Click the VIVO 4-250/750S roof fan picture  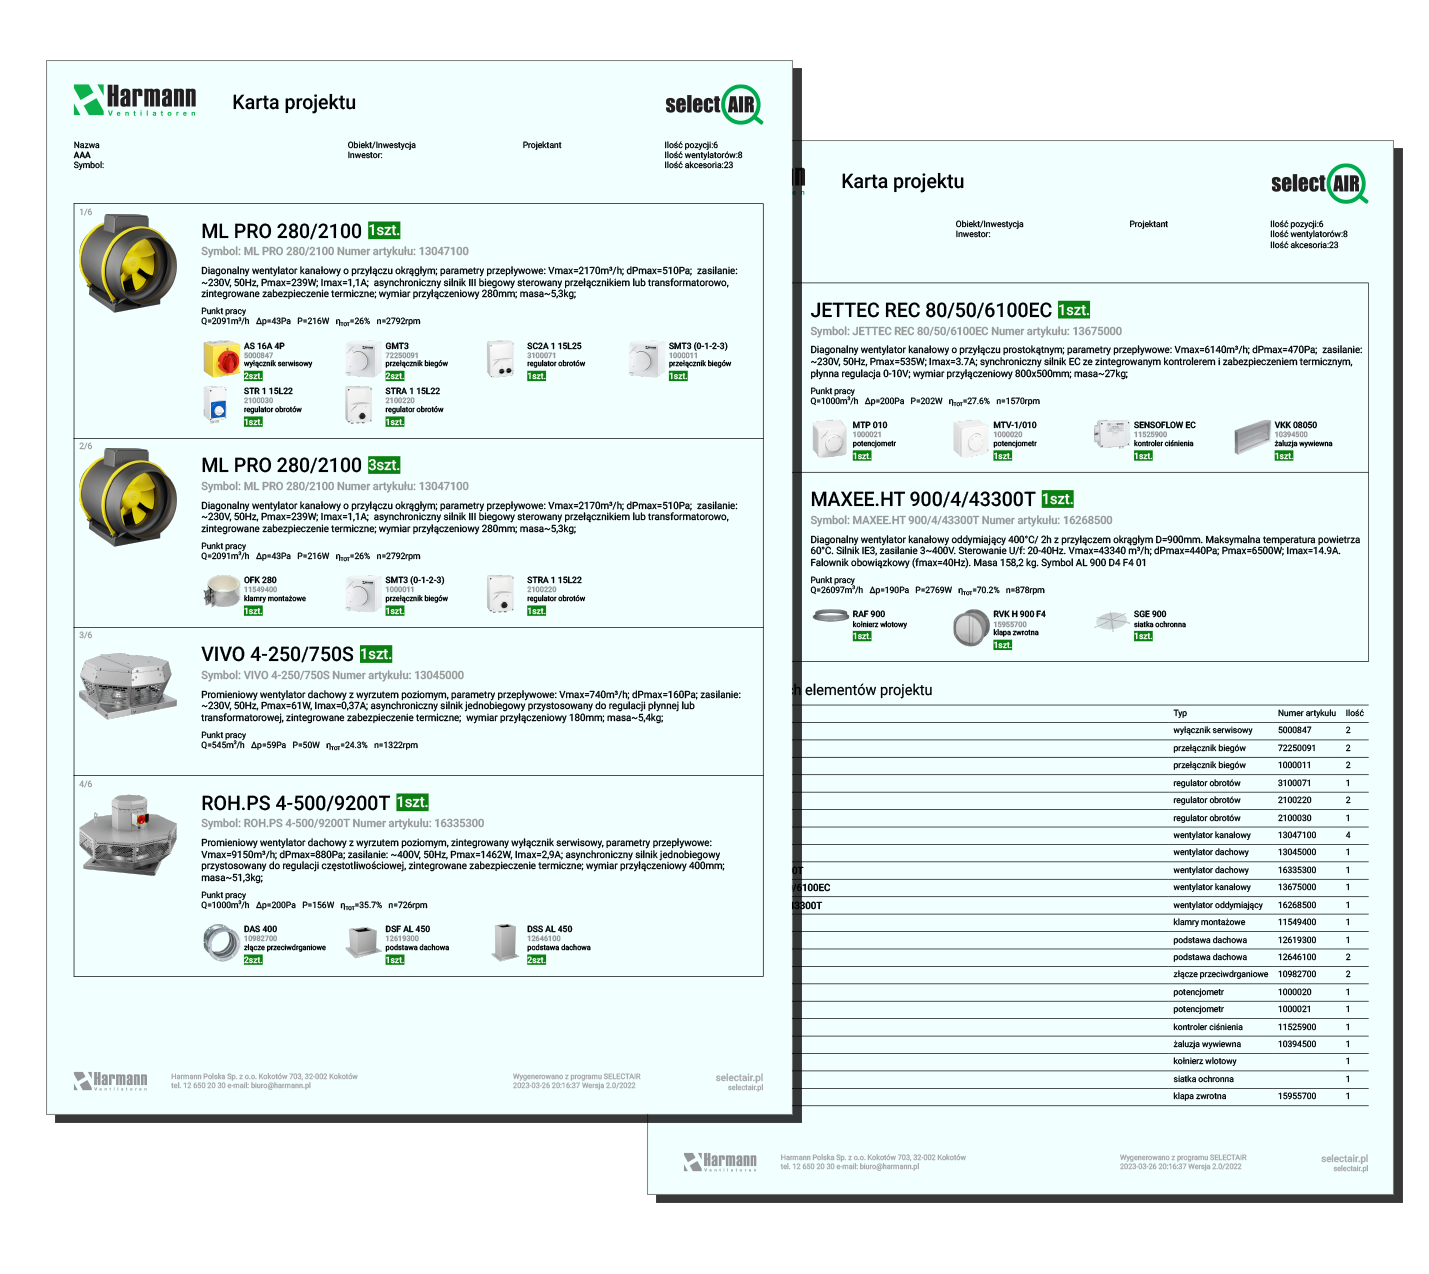(x=127, y=687)
